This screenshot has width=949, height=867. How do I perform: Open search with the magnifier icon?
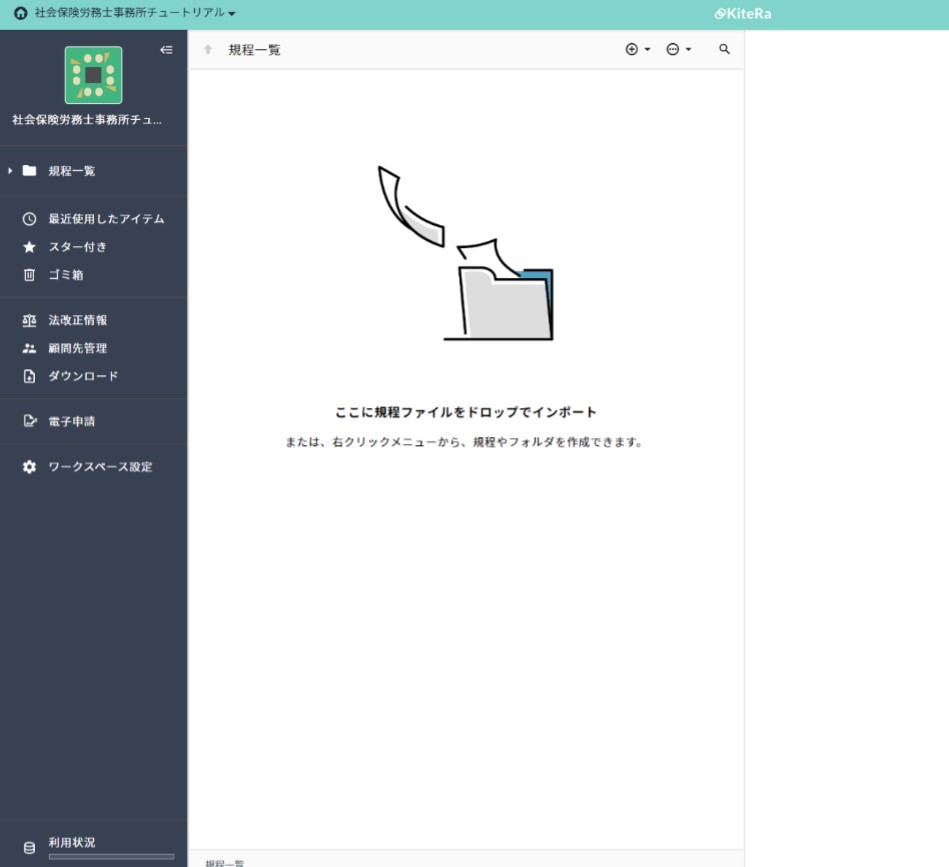pos(724,48)
